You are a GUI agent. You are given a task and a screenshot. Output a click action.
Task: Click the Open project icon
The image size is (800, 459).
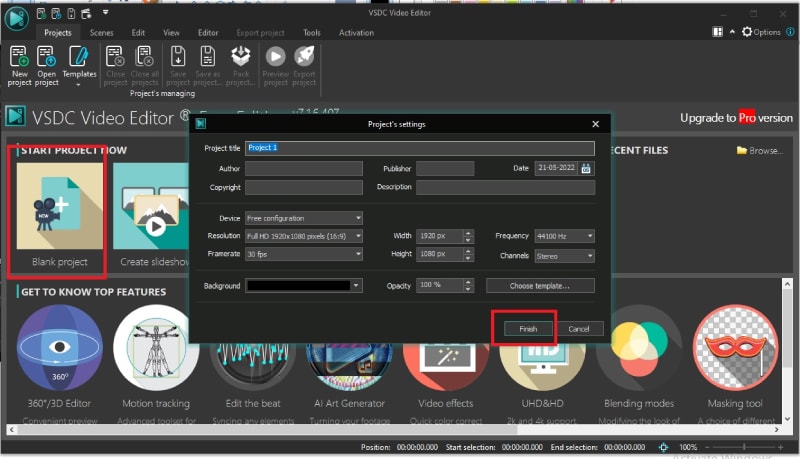[x=46, y=57]
